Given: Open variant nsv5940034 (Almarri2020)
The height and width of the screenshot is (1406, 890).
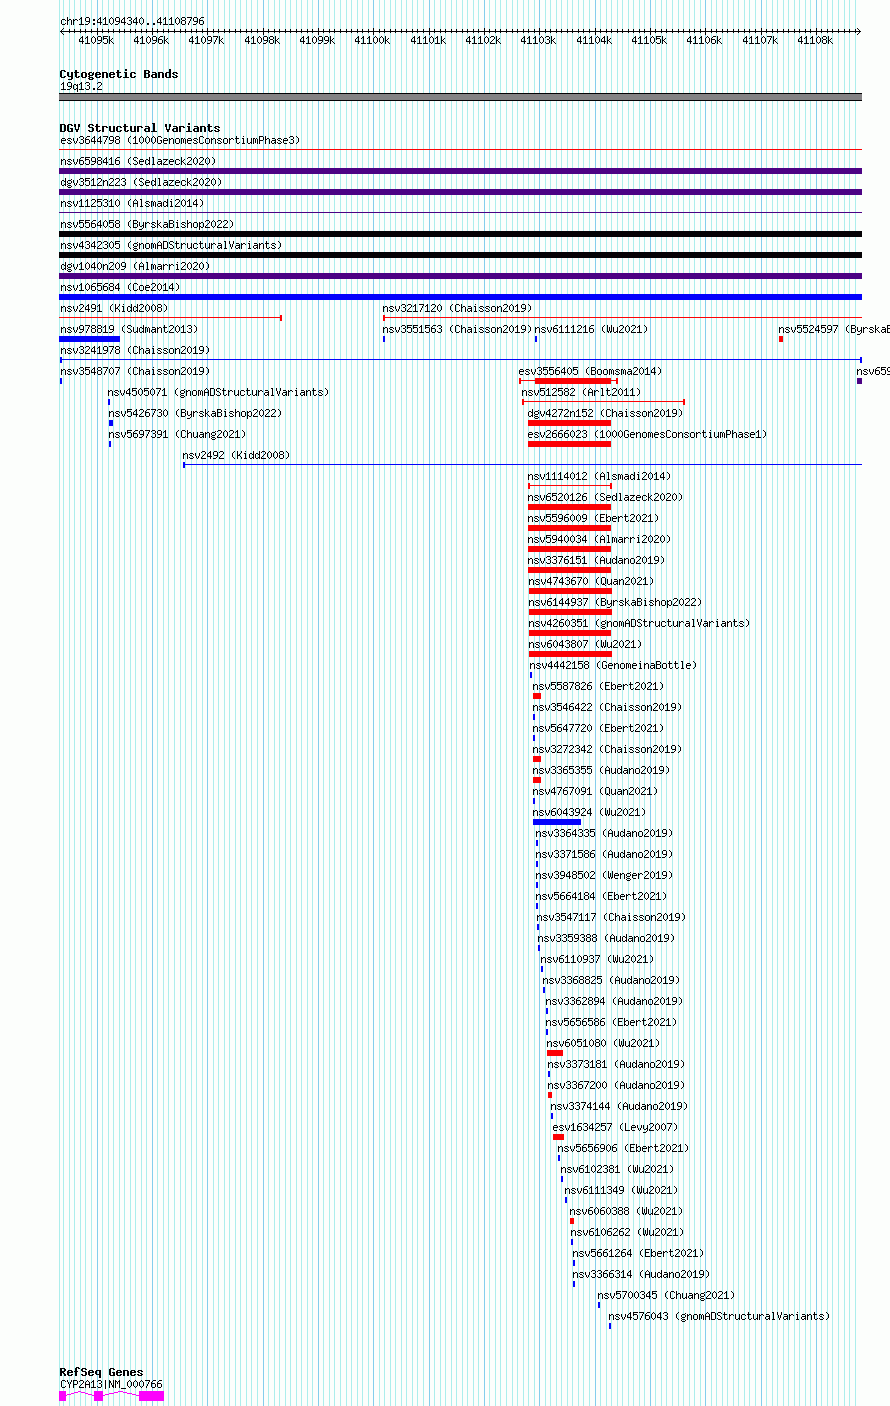Looking at the screenshot, I should pyautogui.click(x=599, y=539).
